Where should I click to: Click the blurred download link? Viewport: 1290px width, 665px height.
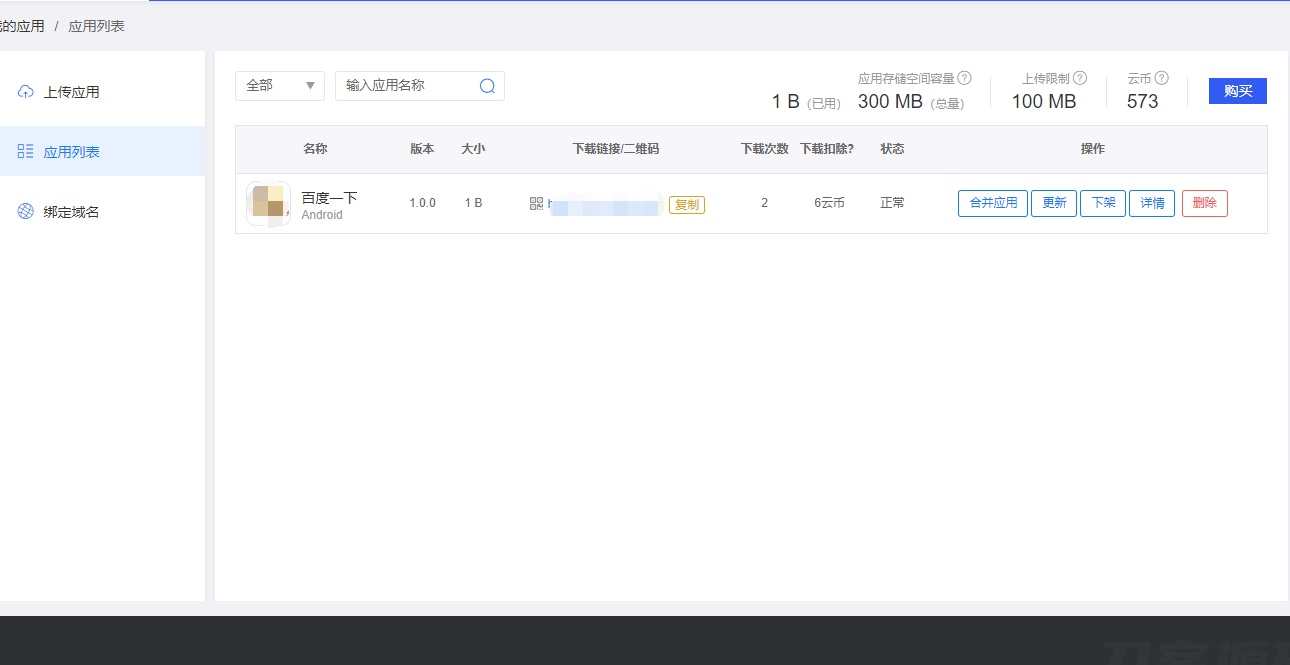tap(605, 207)
